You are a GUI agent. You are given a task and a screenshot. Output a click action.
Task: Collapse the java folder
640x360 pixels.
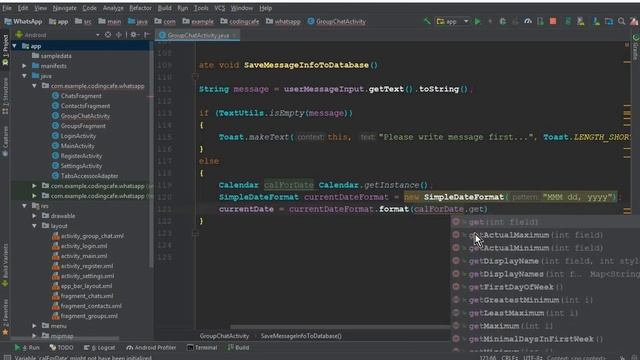click(x=24, y=76)
